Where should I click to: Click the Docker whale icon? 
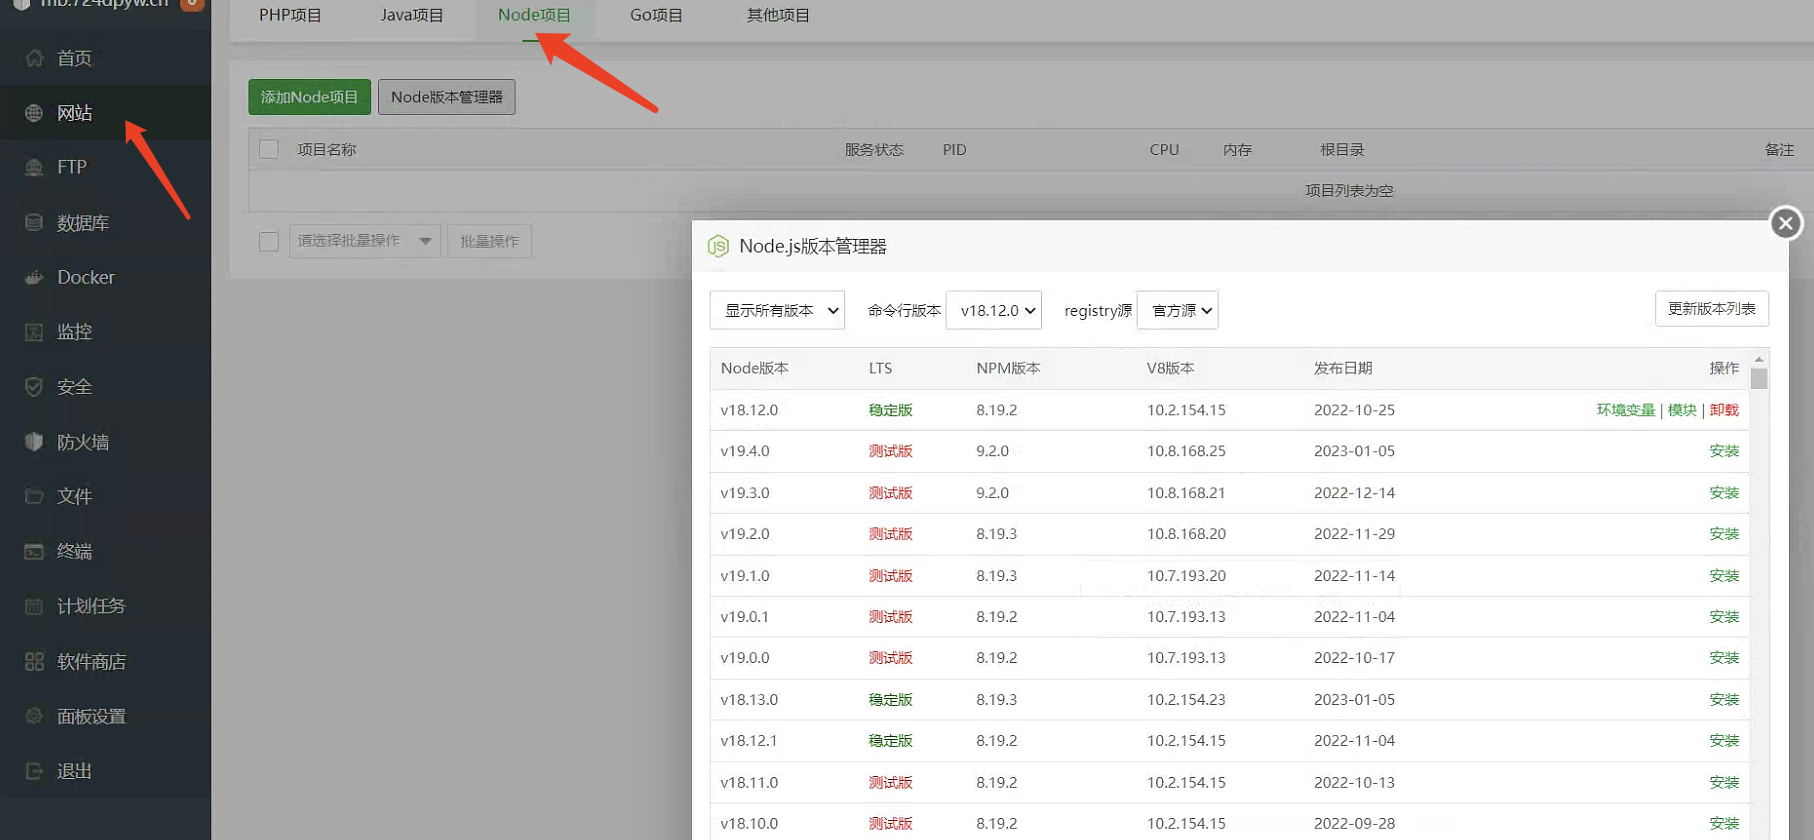[34, 277]
